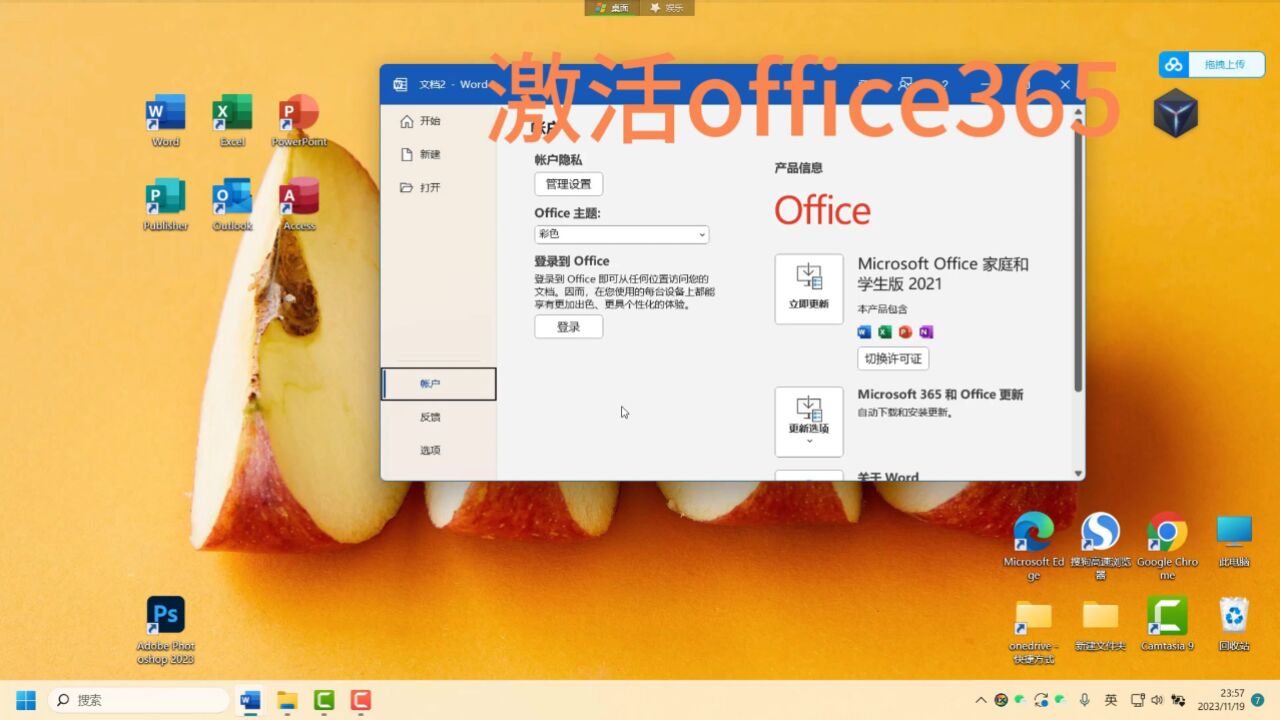Image resolution: width=1280 pixels, height=720 pixels.
Task: Click the volume speaker tray icon
Action: pyautogui.click(x=1157, y=700)
